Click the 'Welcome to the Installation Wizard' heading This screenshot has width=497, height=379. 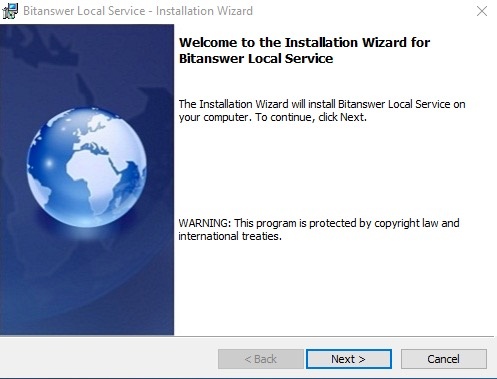[x=304, y=50]
